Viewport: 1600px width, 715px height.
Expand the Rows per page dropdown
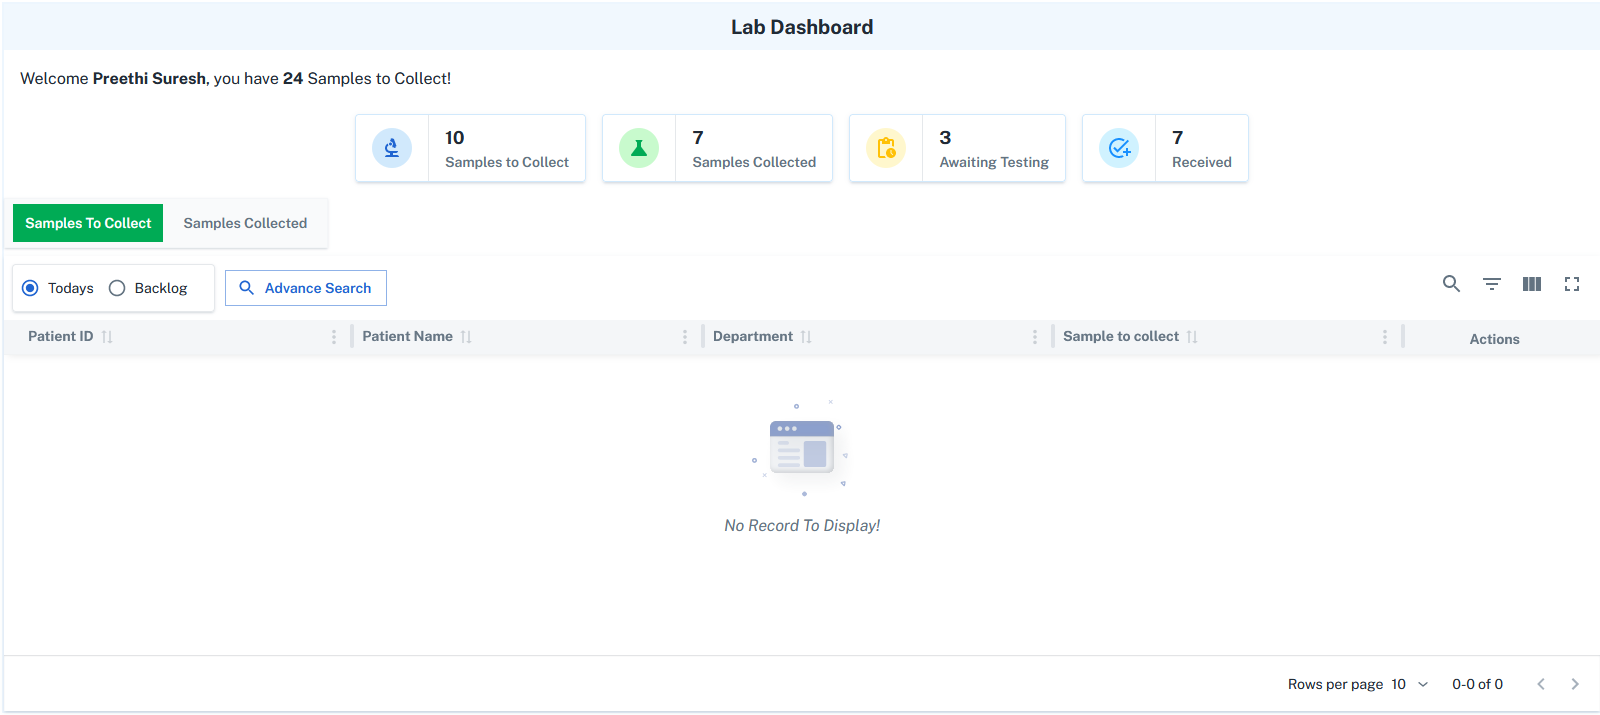point(1410,684)
